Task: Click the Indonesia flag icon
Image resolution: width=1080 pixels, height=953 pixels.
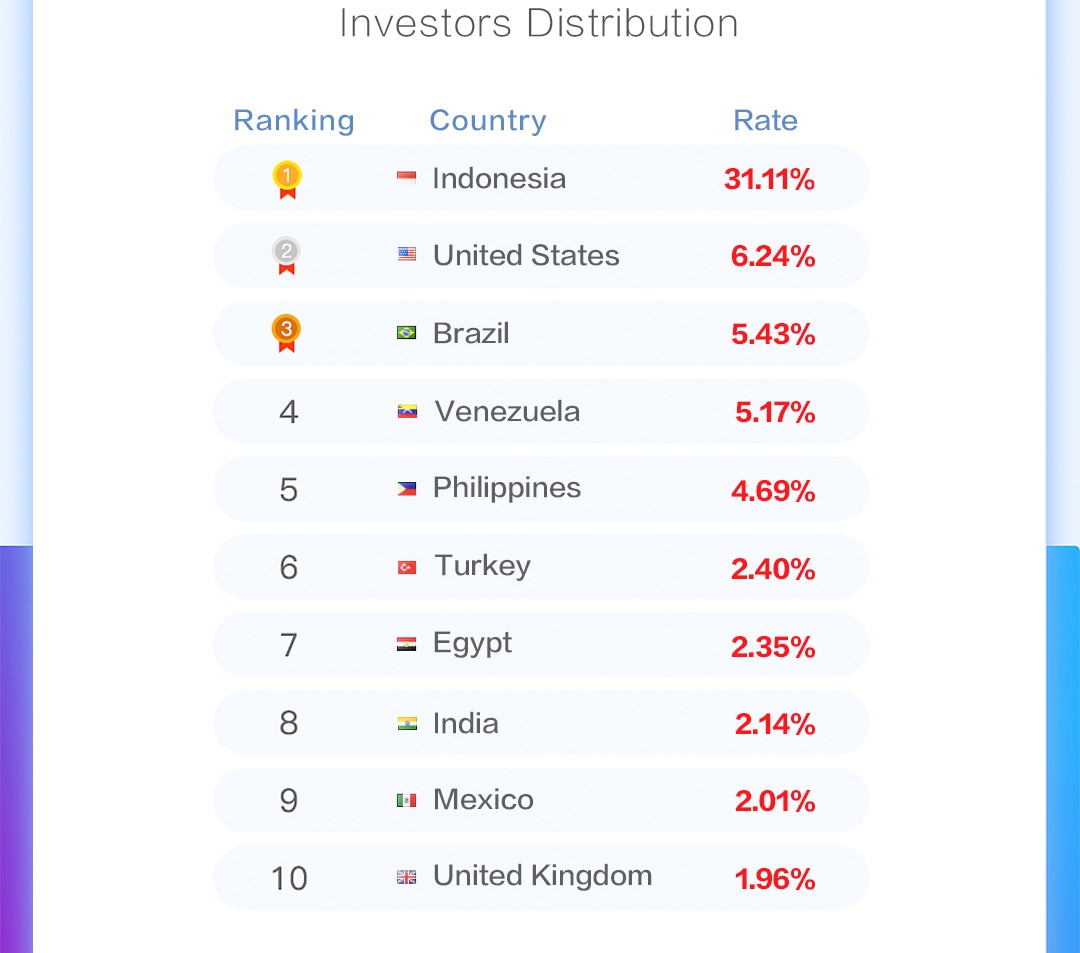Action: click(406, 178)
